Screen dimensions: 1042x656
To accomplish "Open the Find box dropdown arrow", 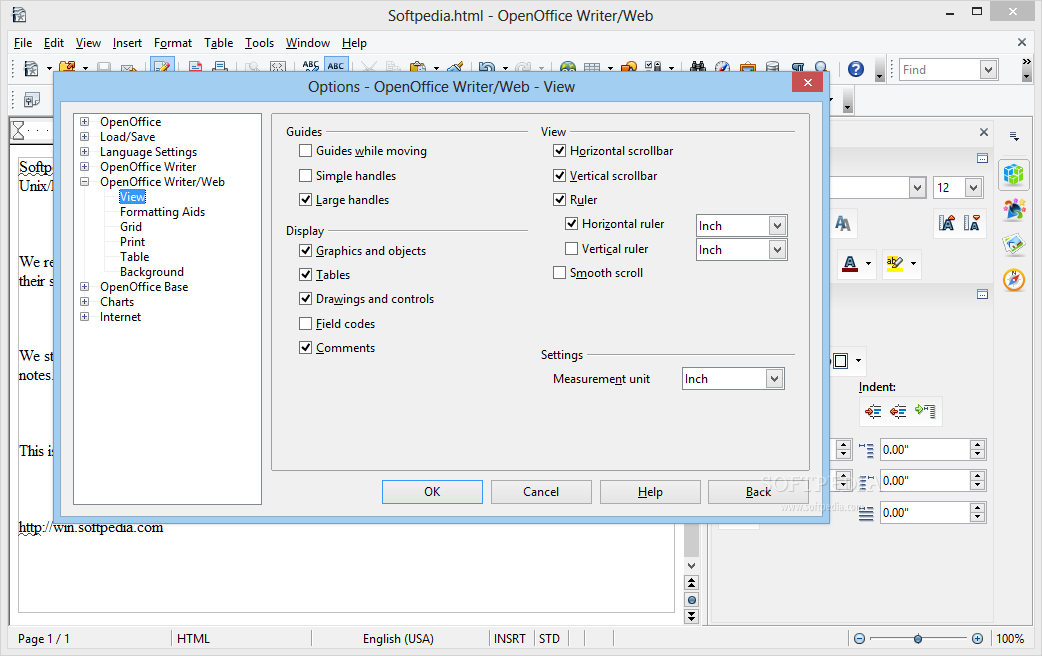I will tap(989, 70).
